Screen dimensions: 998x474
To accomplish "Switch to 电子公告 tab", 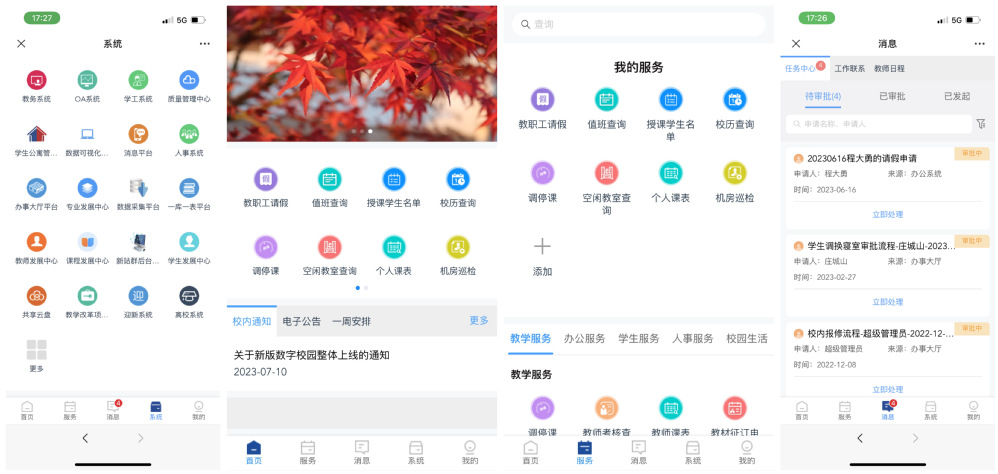I will coord(301,322).
